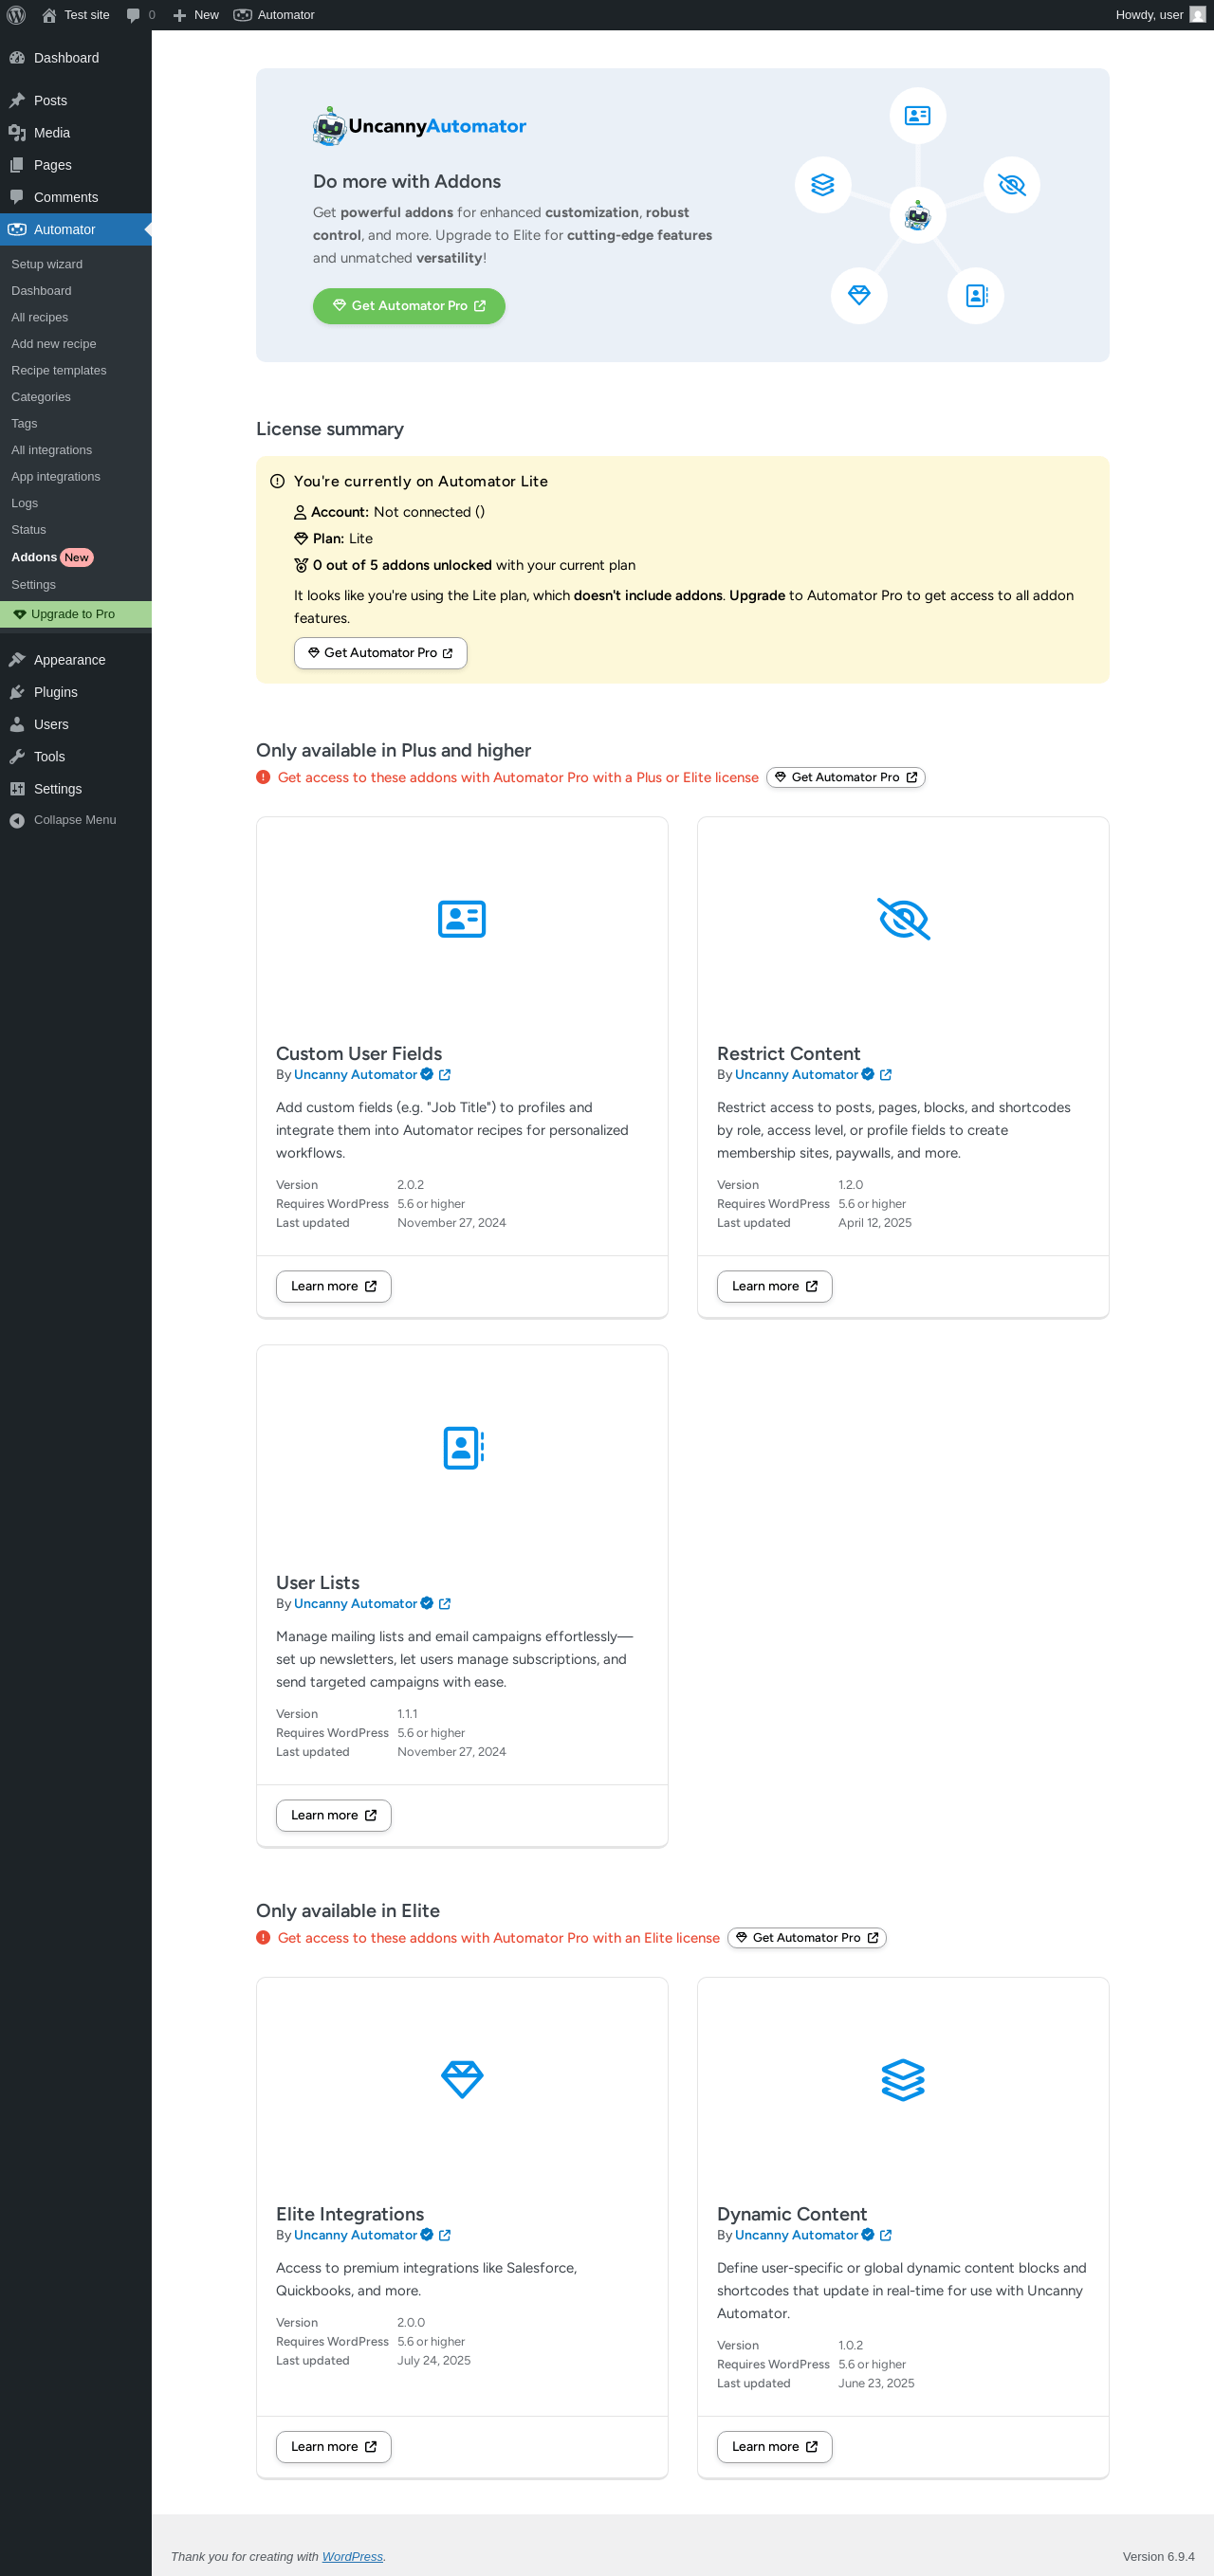Click the Elite Integrations diamond icon
This screenshot has height=2576, width=1214.
tap(462, 2079)
